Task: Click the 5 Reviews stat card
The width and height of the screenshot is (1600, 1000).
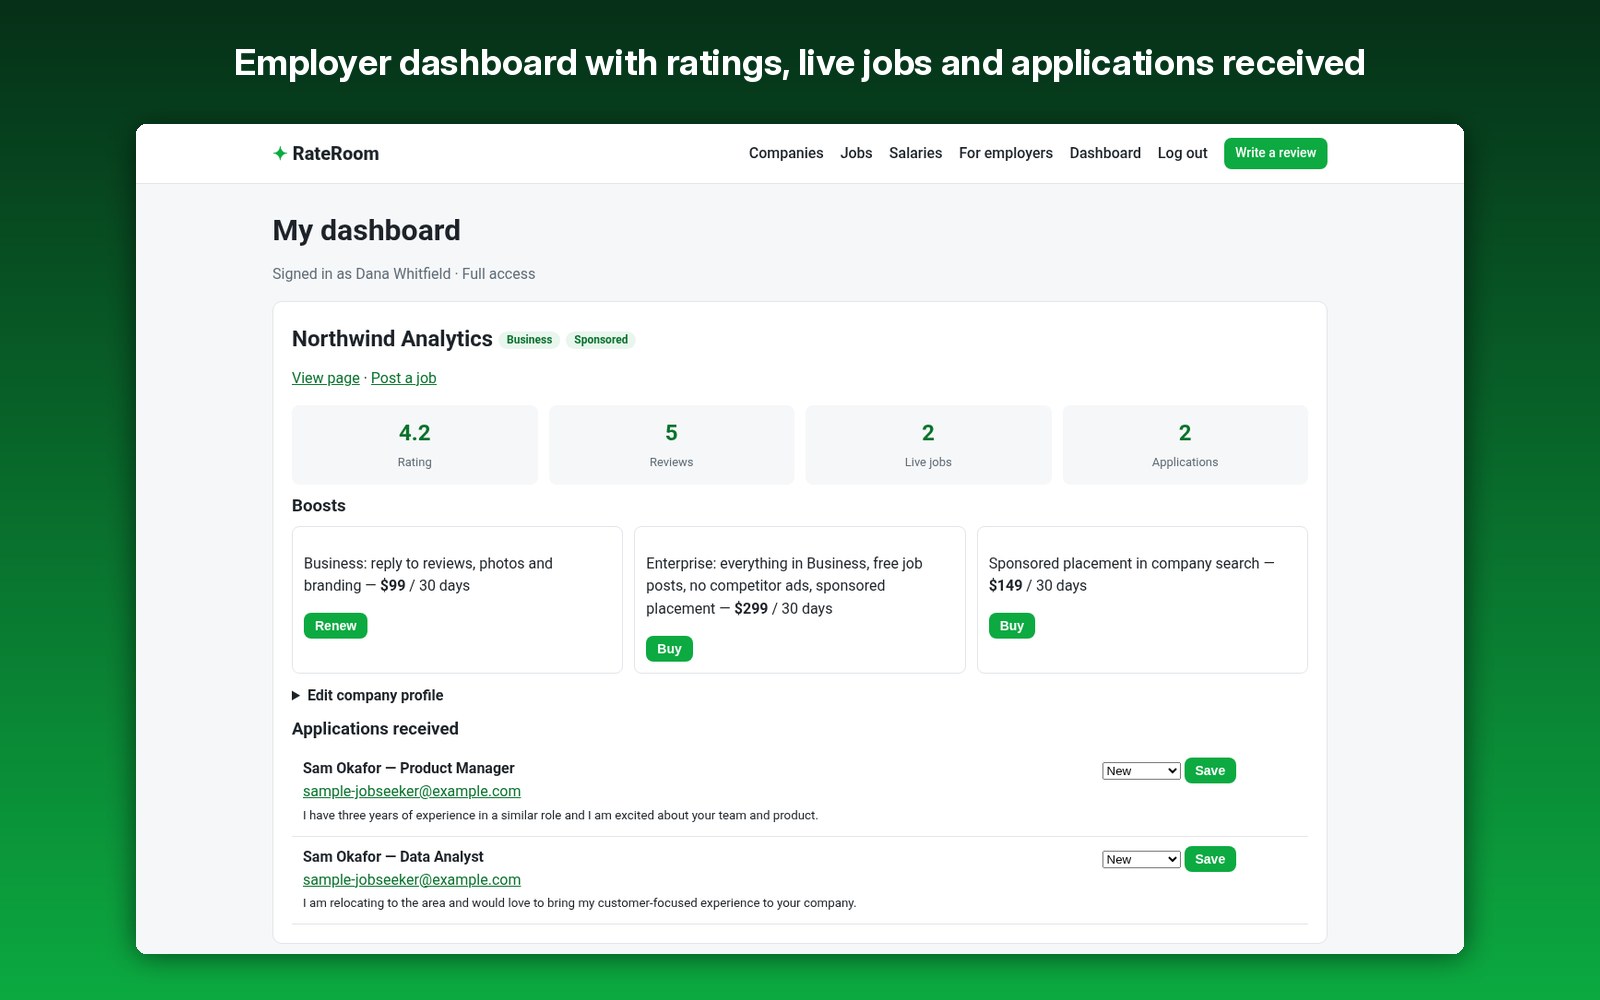Action: pos(671,445)
